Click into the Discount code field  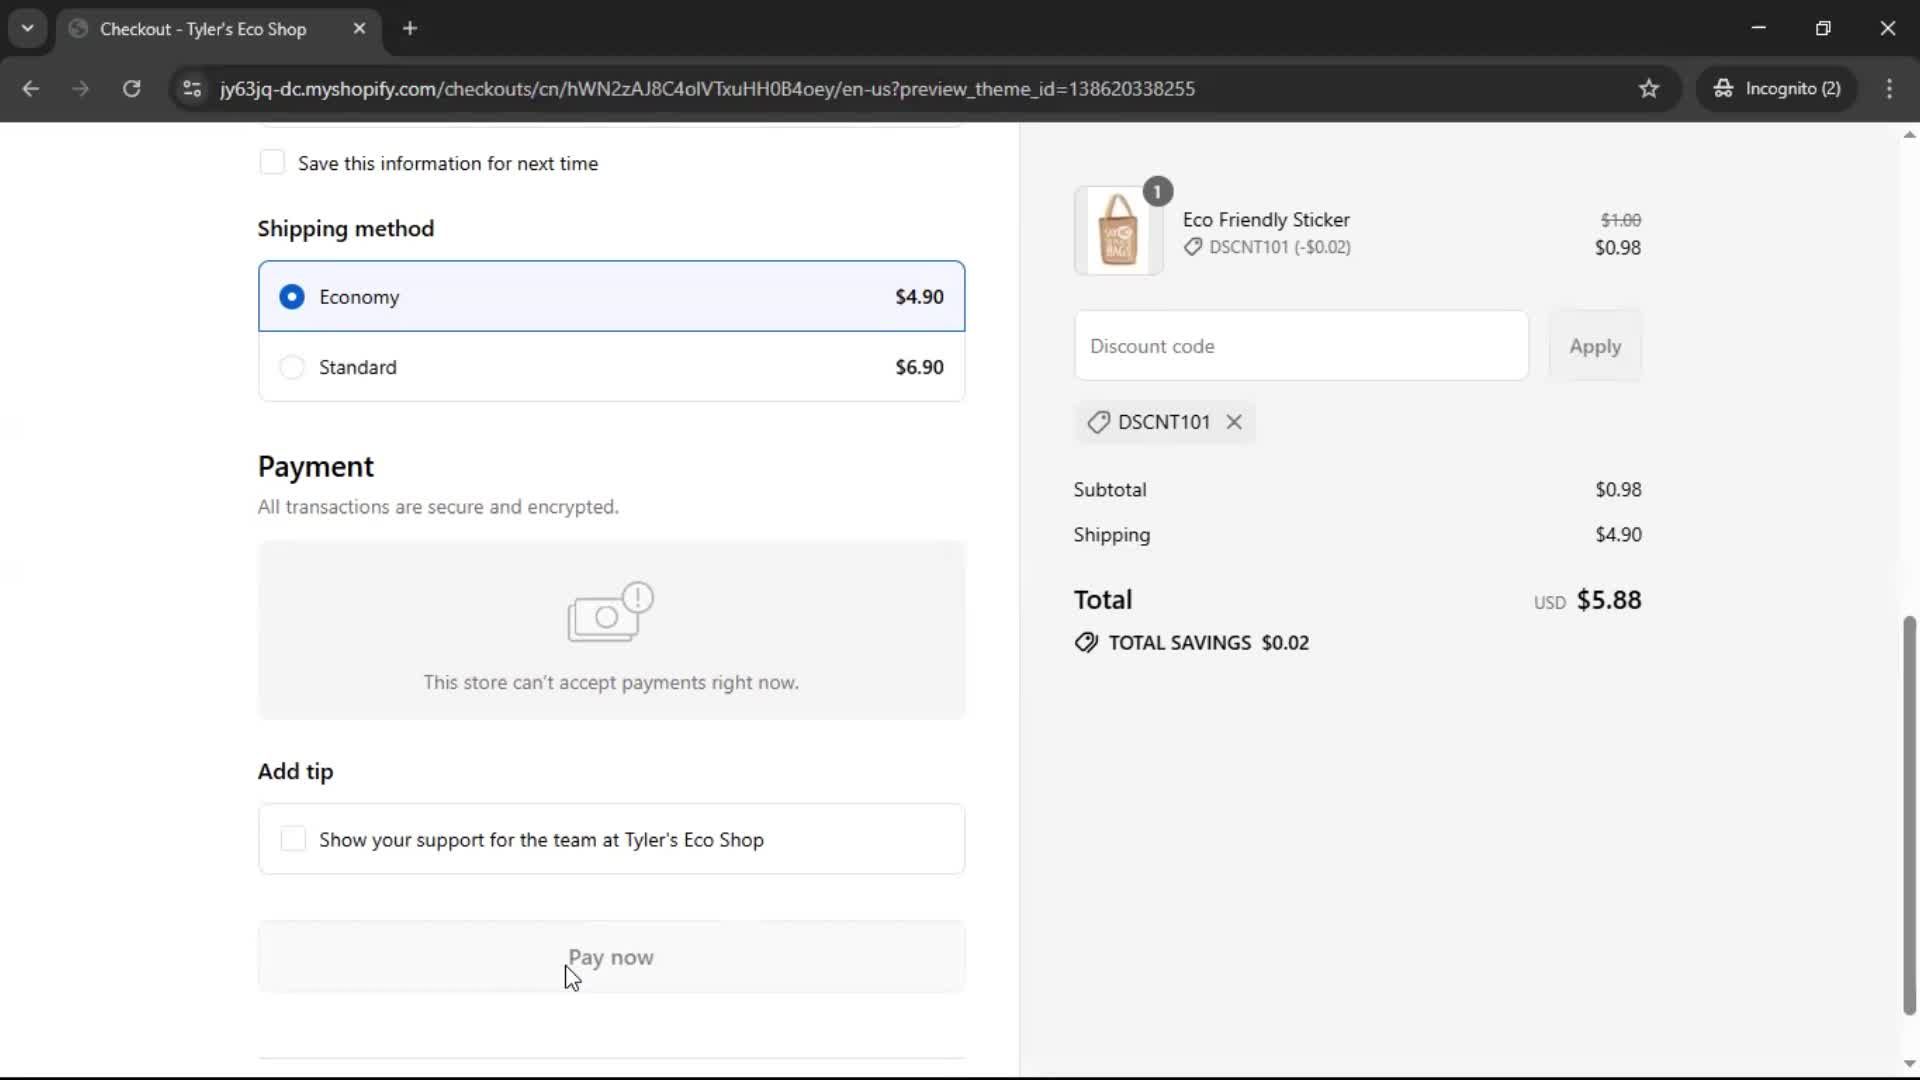click(x=1300, y=345)
